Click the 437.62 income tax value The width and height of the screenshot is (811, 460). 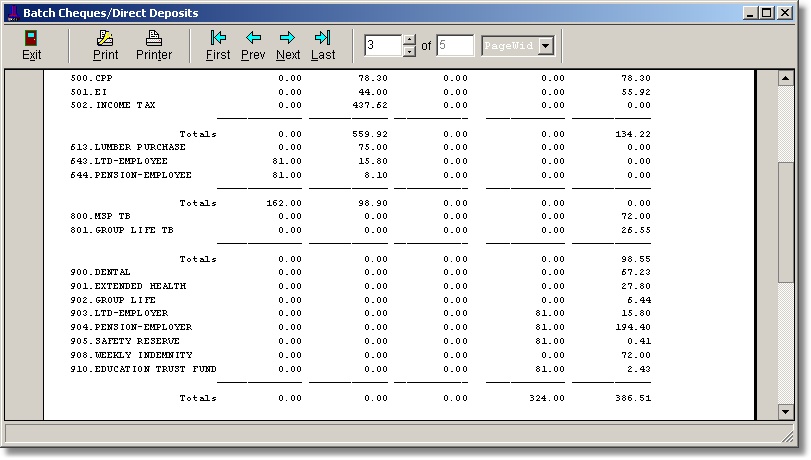click(370, 105)
